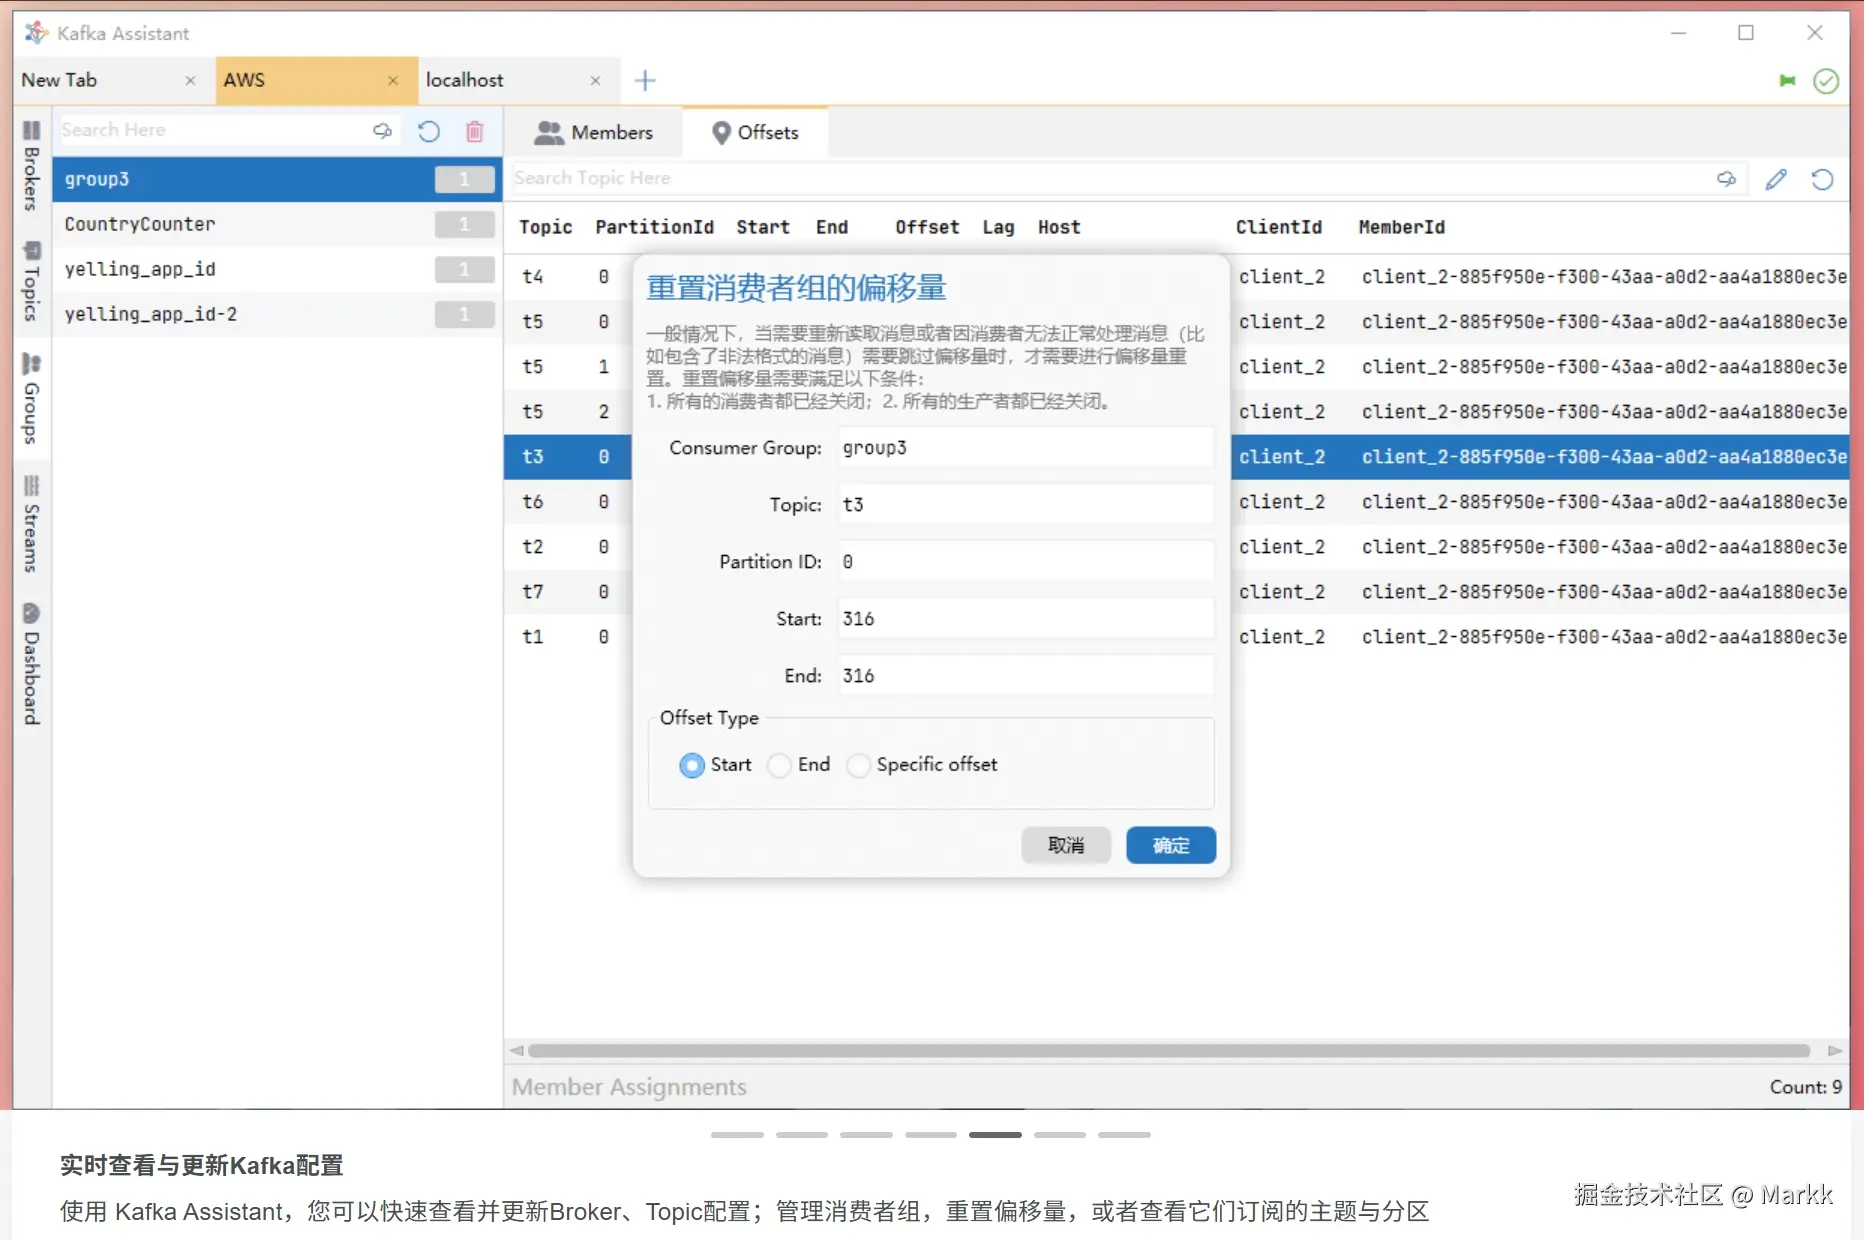This screenshot has width=1864, height=1240.
Task: Click the Member Assignments panel label
Action: 629,1087
